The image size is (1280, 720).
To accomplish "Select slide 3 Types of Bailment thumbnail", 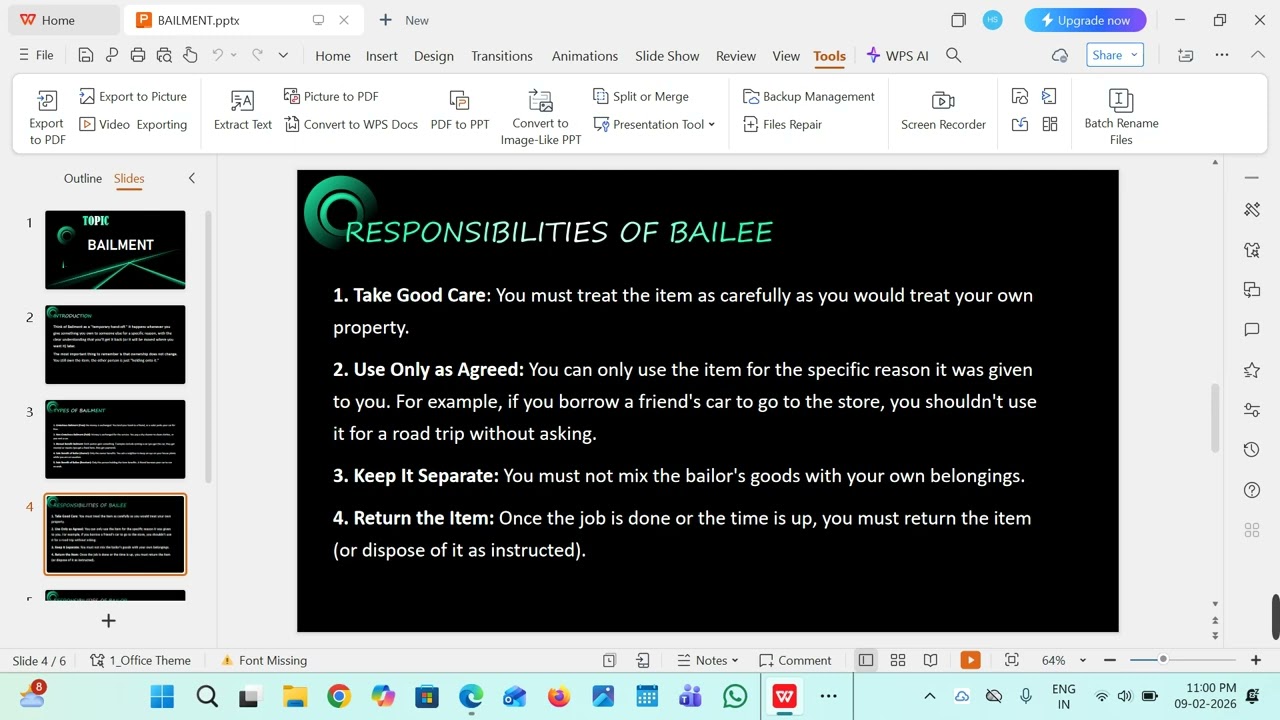I will pyautogui.click(x=115, y=439).
